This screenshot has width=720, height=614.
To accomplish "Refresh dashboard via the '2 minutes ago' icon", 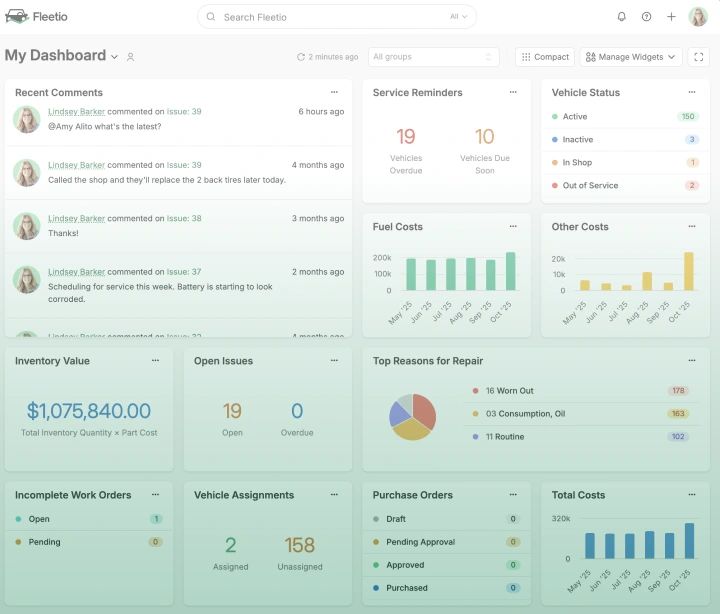I will coord(301,57).
